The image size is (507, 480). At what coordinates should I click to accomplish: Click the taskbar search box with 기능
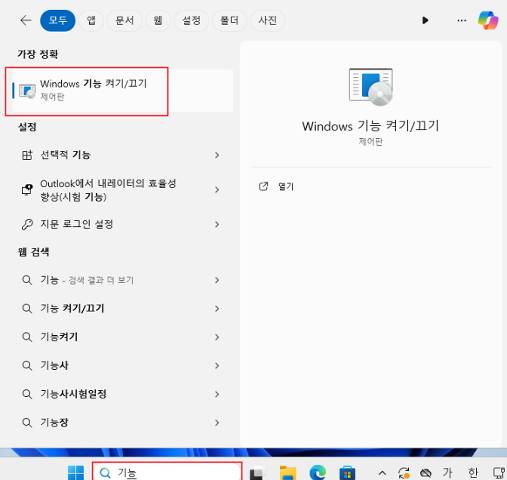[x=167, y=471]
